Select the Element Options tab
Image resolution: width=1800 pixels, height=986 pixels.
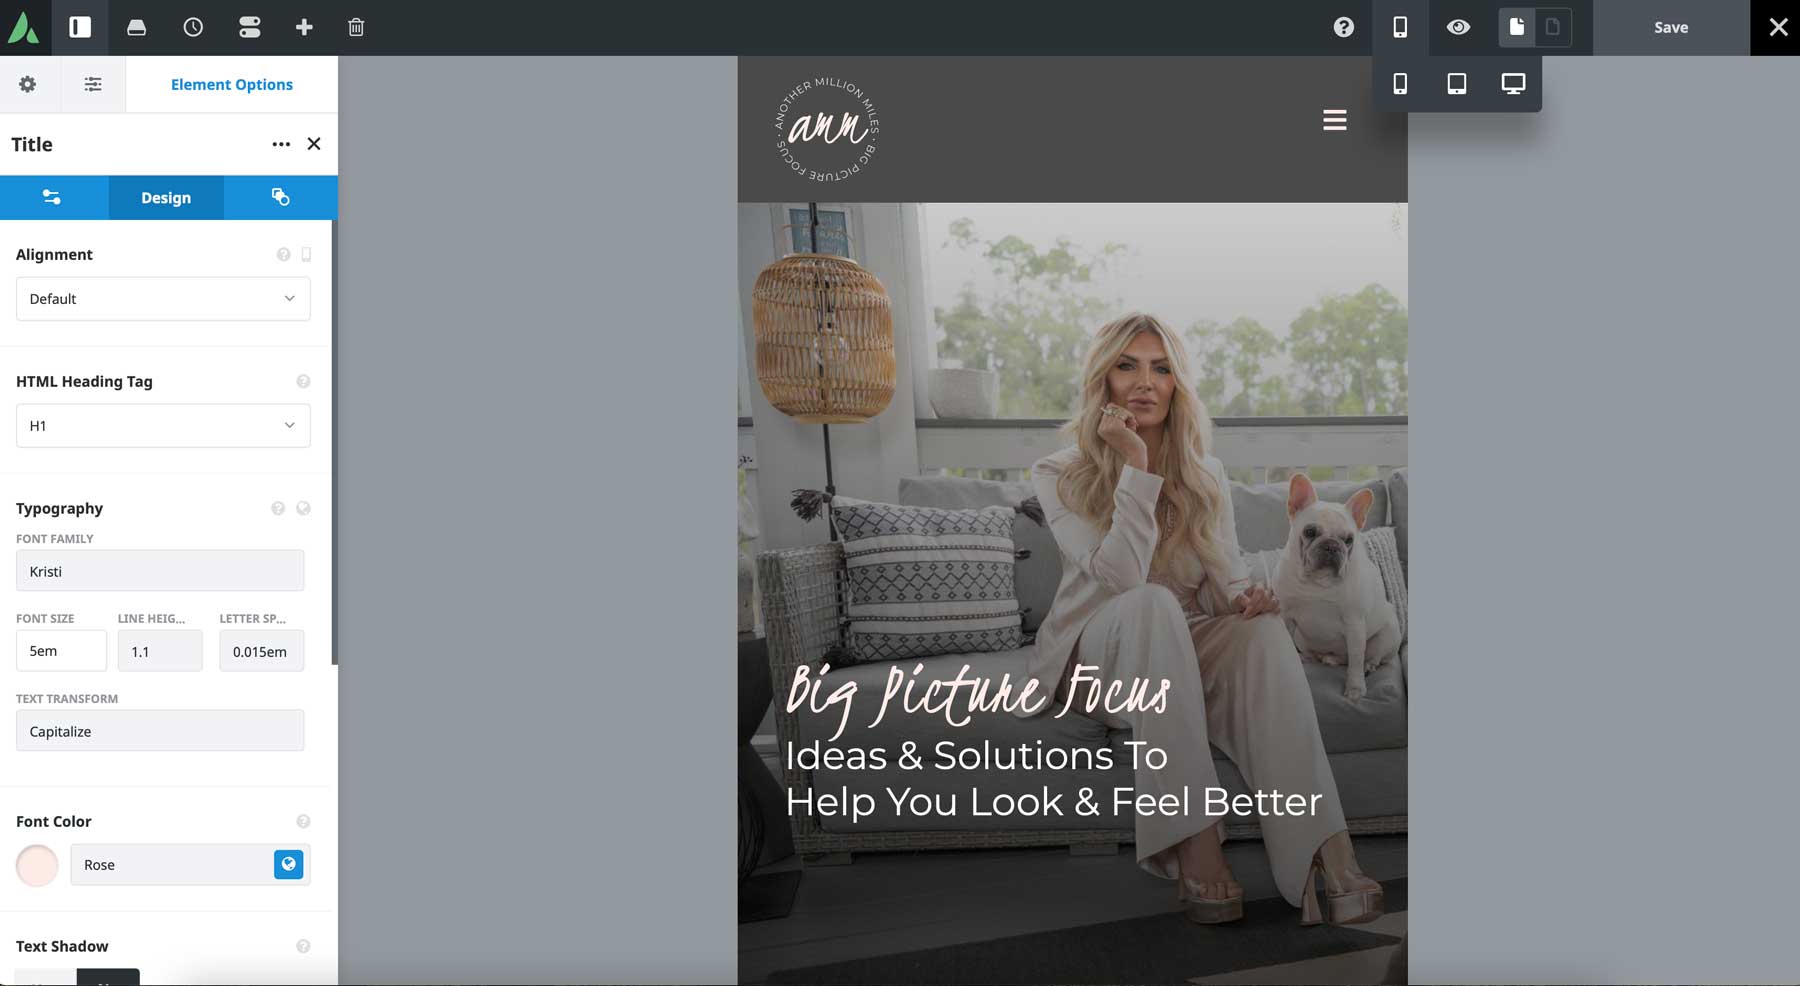click(231, 84)
